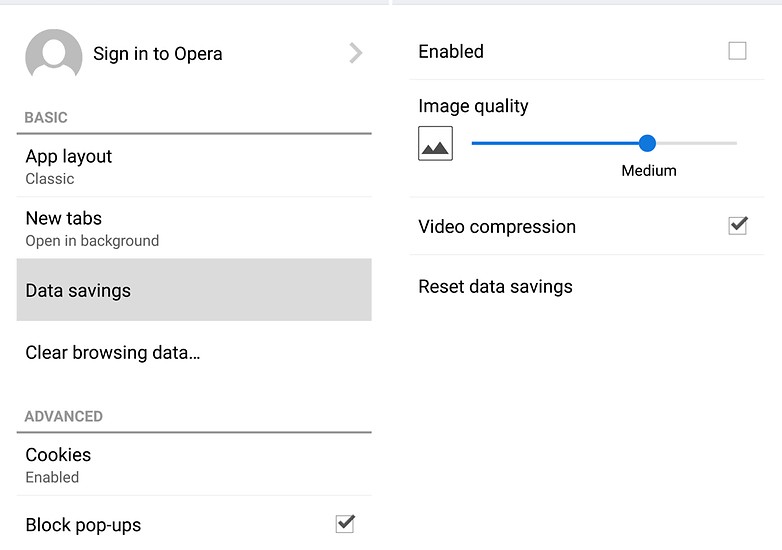Click the ADVANCED section header
The width and height of the screenshot is (782, 550).
click(x=64, y=416)
